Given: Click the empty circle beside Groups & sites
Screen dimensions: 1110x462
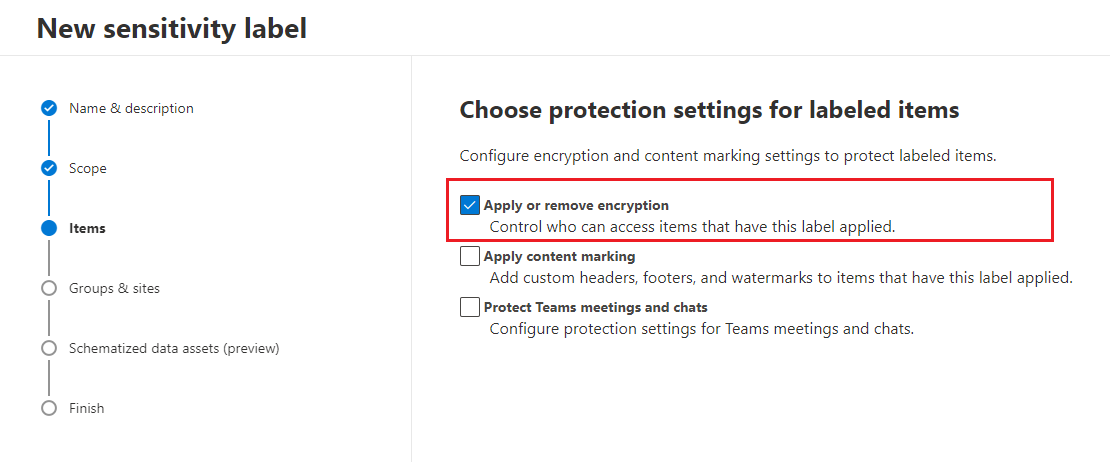Looking at the screenshot, I should click(49, 288).
